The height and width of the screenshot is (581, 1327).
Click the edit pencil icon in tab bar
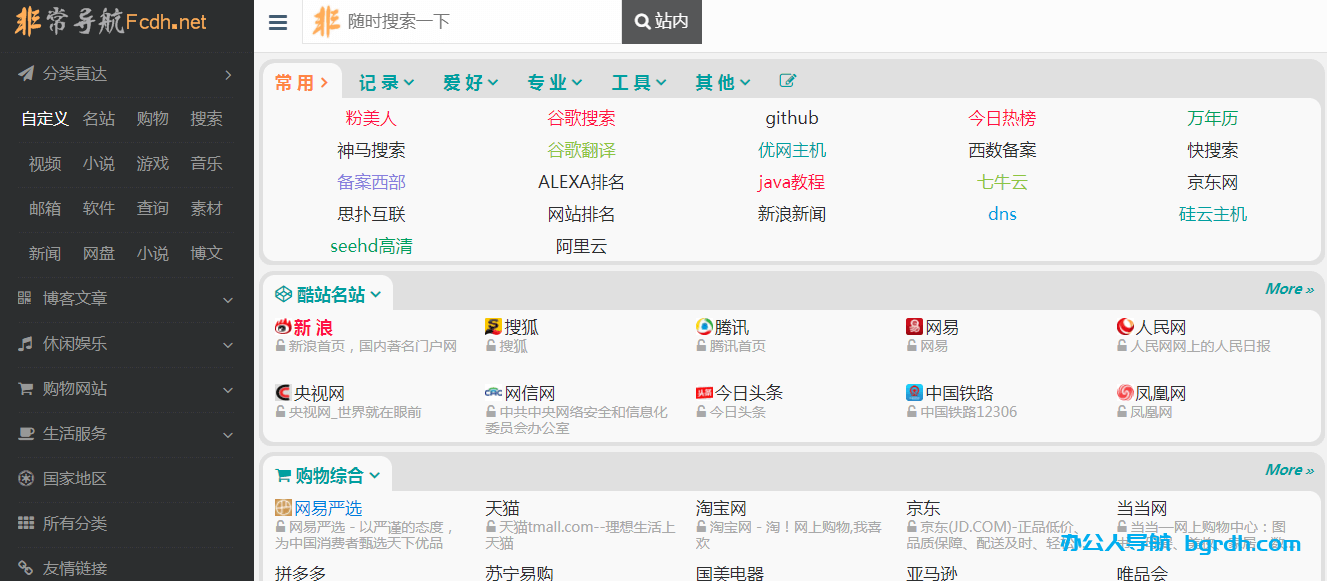[788, 81]
